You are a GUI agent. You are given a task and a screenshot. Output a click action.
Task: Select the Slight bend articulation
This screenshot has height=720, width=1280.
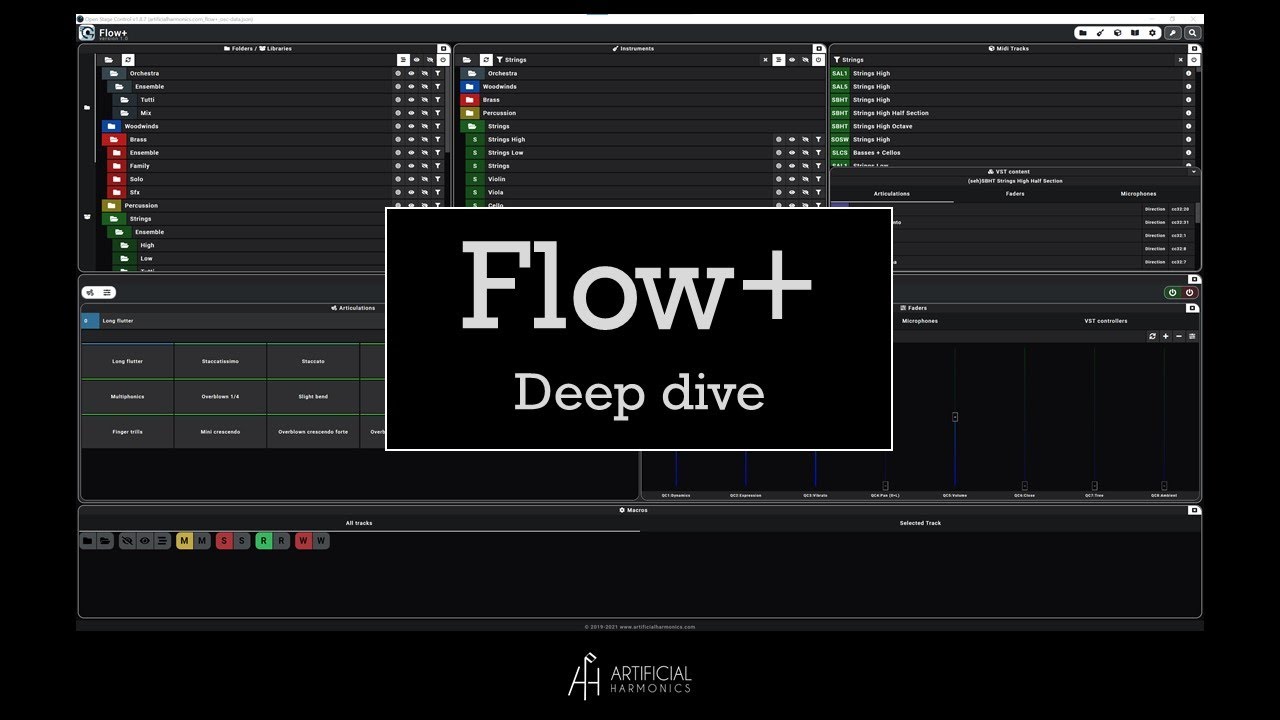313,397
